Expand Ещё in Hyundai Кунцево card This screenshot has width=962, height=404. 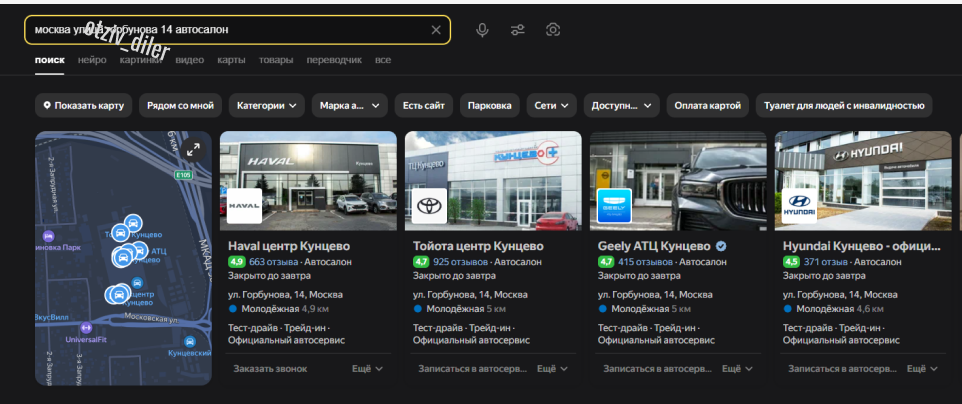(923, 369)
